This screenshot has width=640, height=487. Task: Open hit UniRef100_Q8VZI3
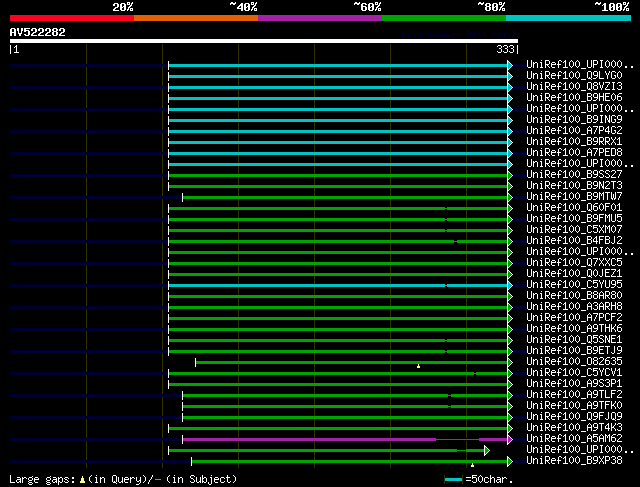point(573,86)
